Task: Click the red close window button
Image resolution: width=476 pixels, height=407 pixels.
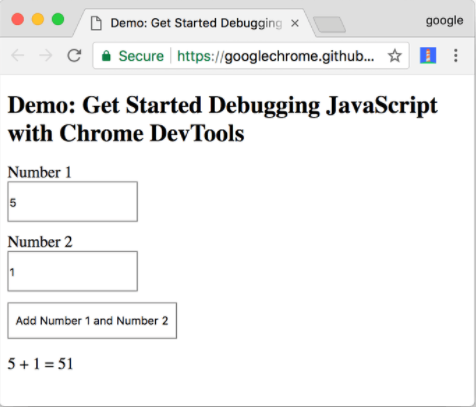Action: 18,19
